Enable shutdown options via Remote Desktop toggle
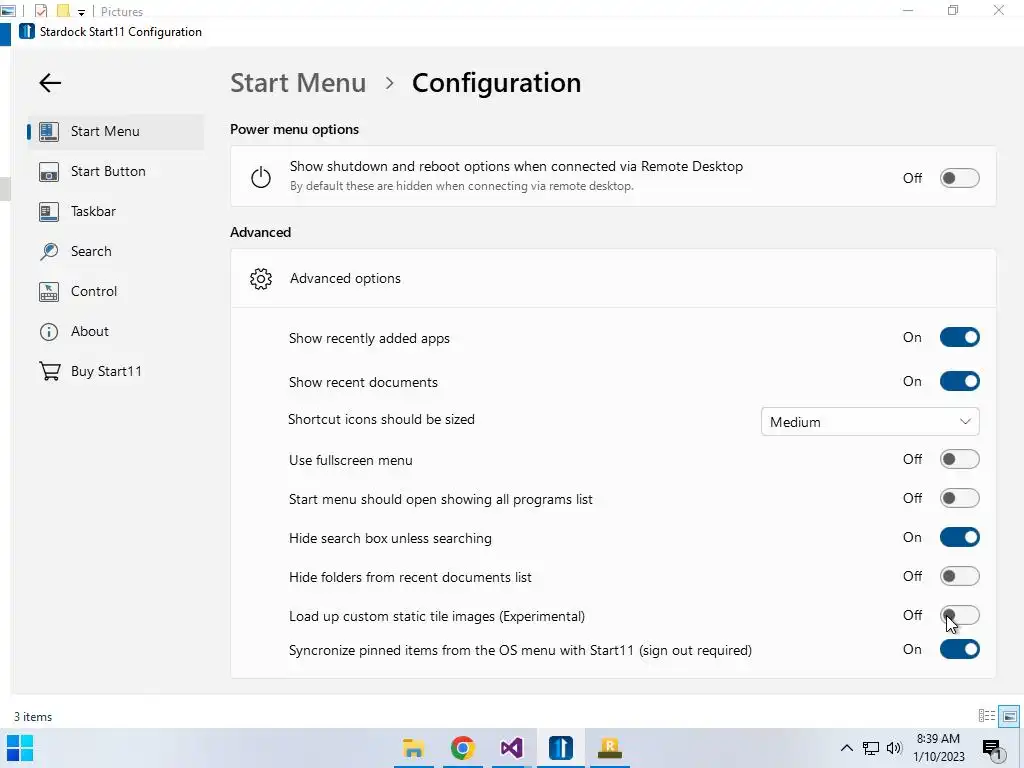1024x768 pixels. (x=959, y=178)
